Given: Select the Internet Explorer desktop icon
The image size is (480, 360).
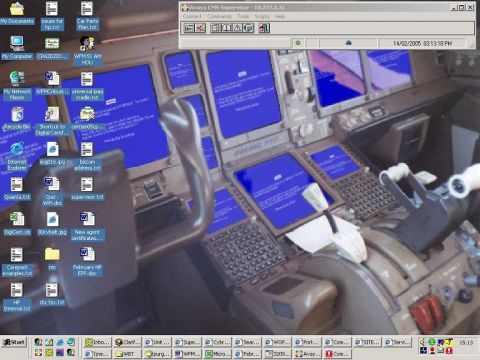Looking at the screenshot, I should [x=17, y=156].
